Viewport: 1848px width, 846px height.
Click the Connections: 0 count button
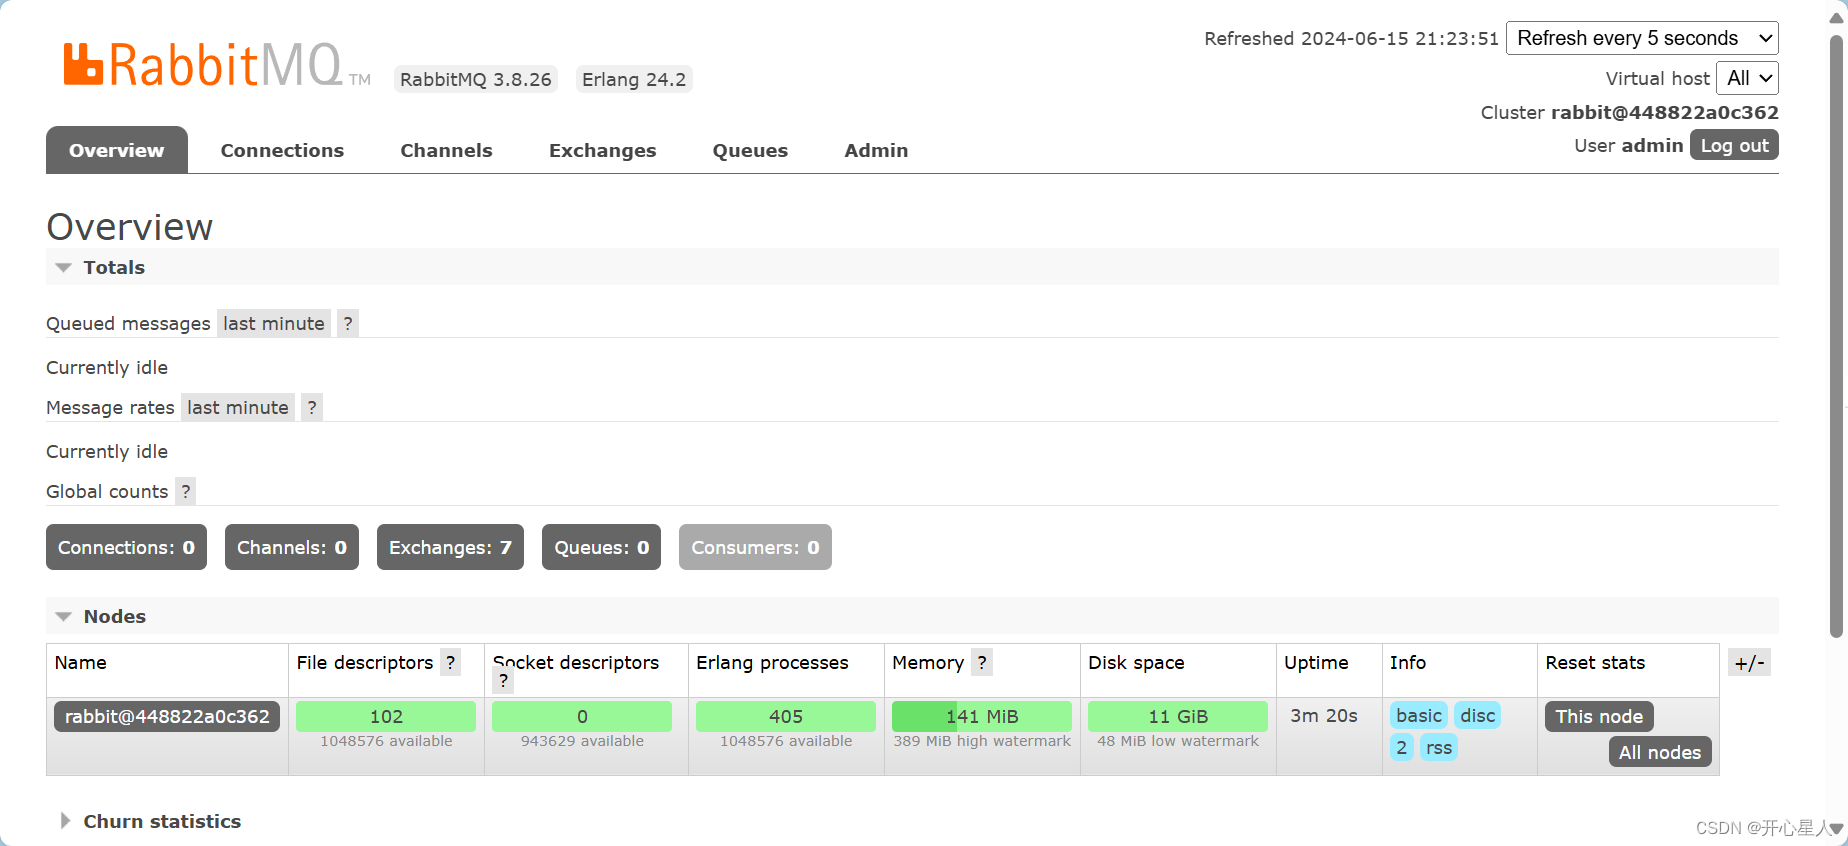(x=126, y=547)
